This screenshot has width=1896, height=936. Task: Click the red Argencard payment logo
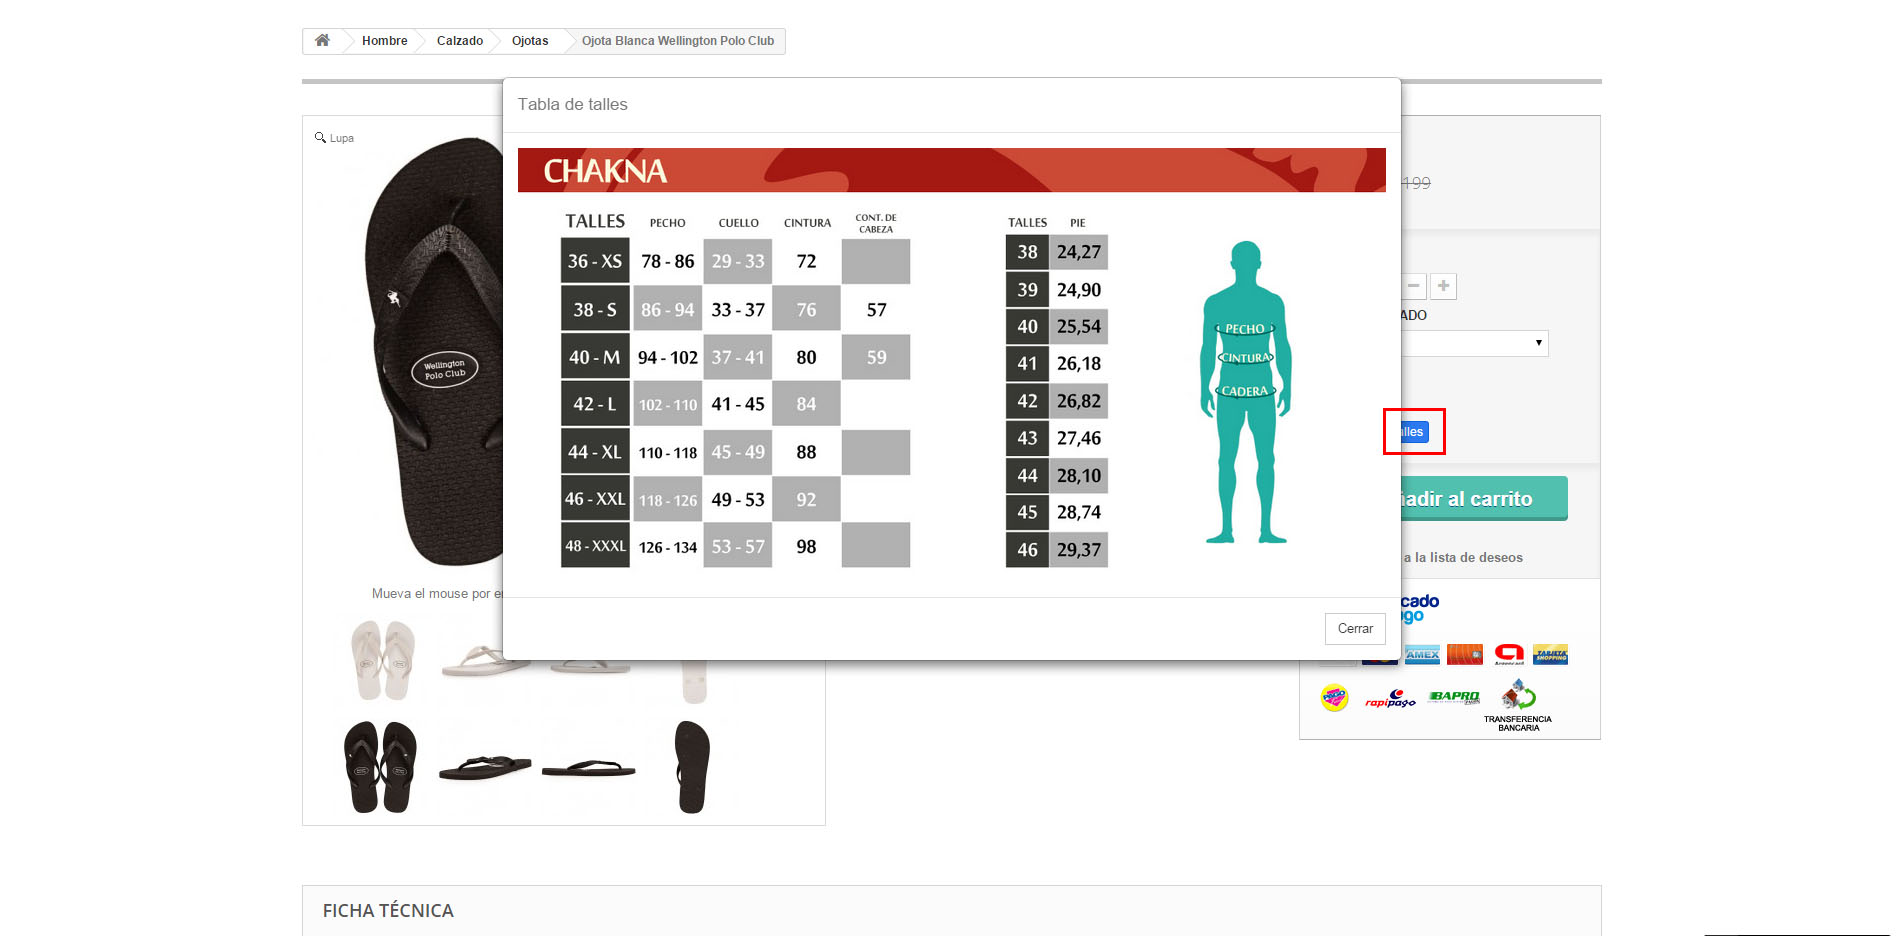click(x=1509, y=655)
